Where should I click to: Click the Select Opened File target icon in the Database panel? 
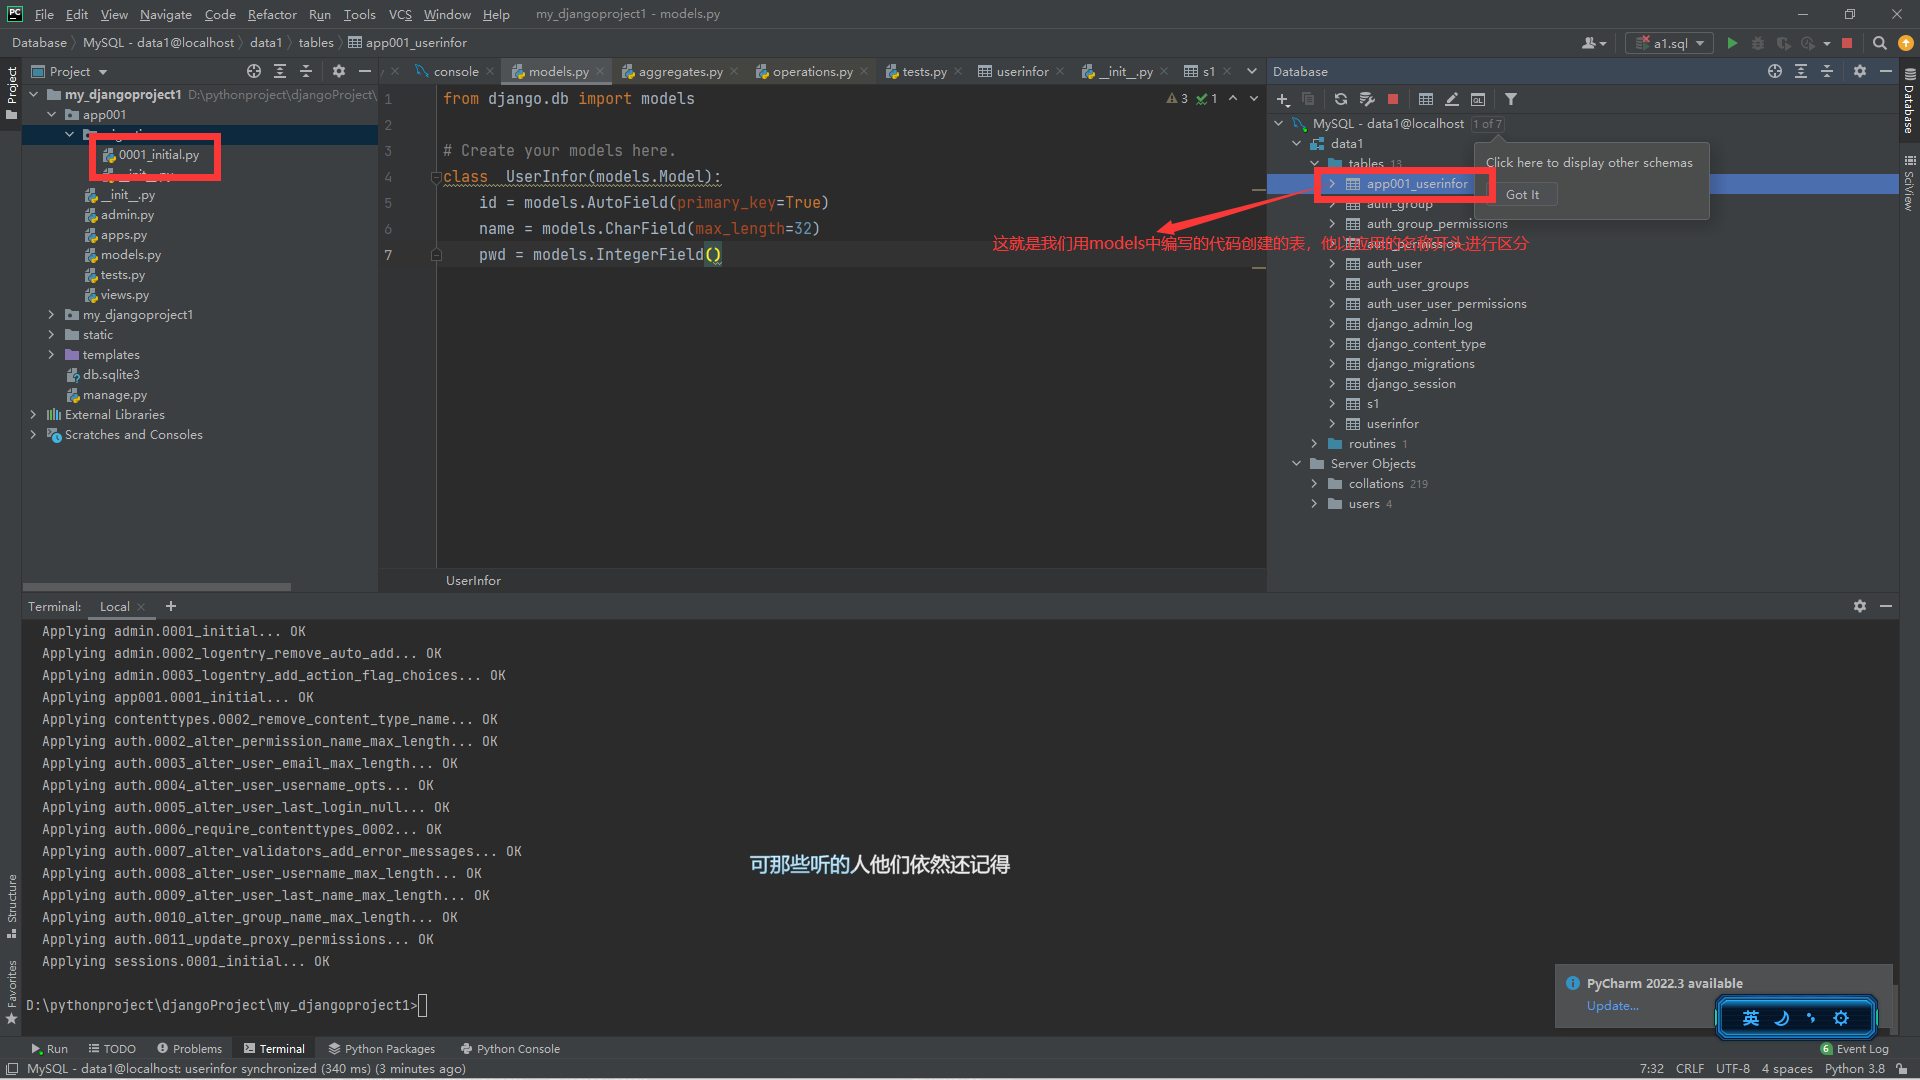click(1774, 71)
